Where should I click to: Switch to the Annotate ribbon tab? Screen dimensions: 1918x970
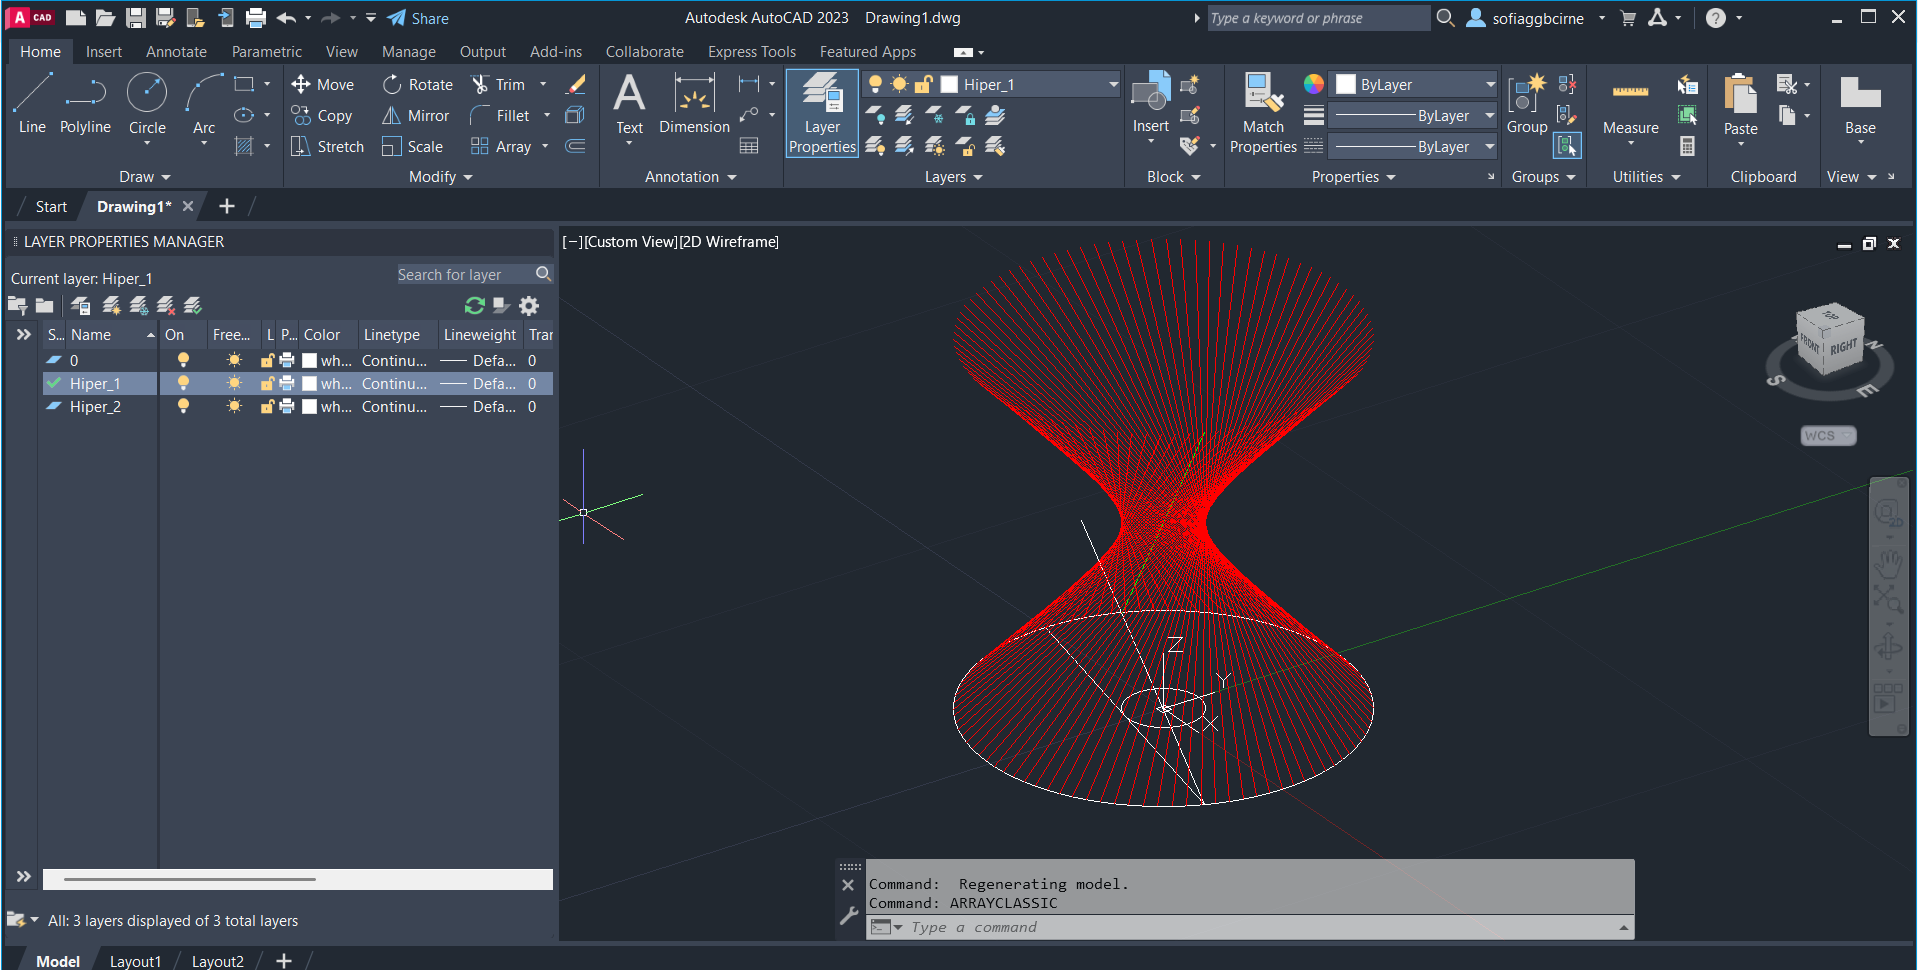[x=176, y=52]
